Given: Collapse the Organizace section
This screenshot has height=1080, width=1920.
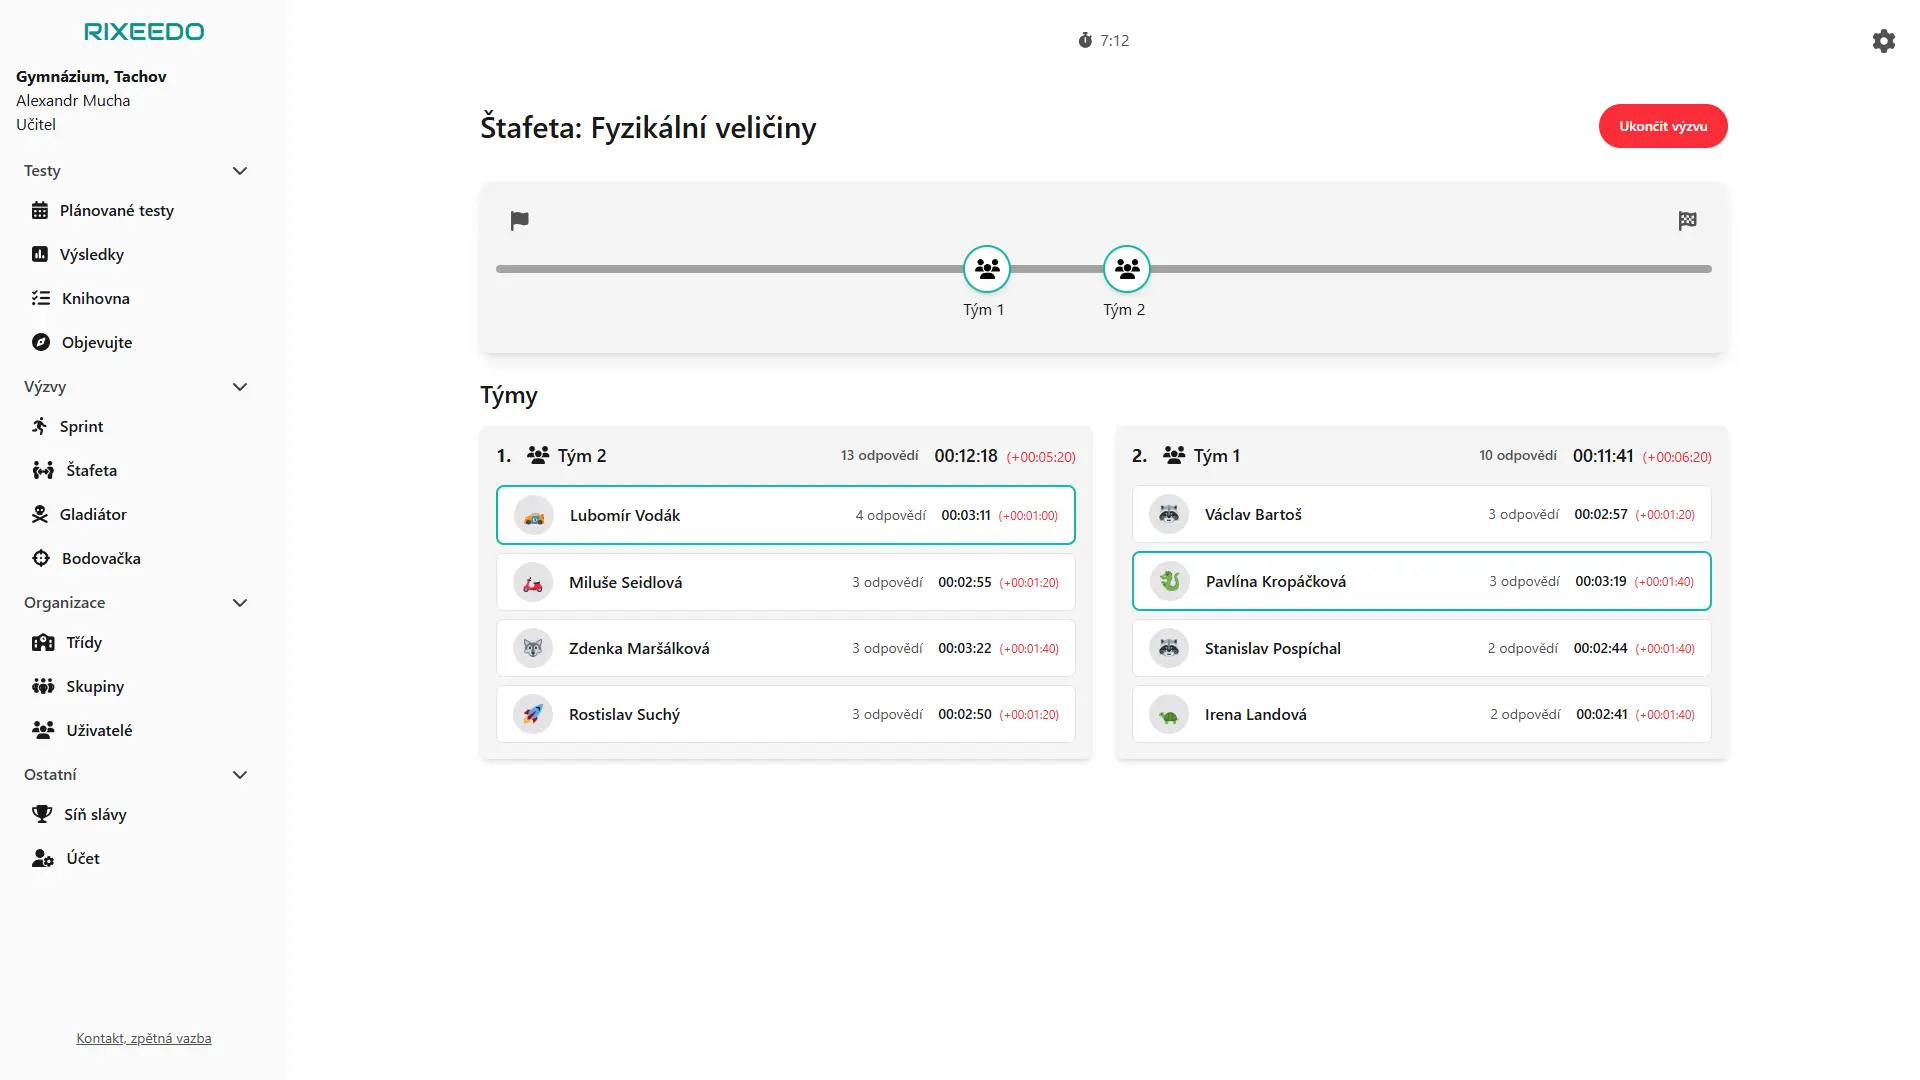Looking at the screenshot, I should tap(240, 603).
